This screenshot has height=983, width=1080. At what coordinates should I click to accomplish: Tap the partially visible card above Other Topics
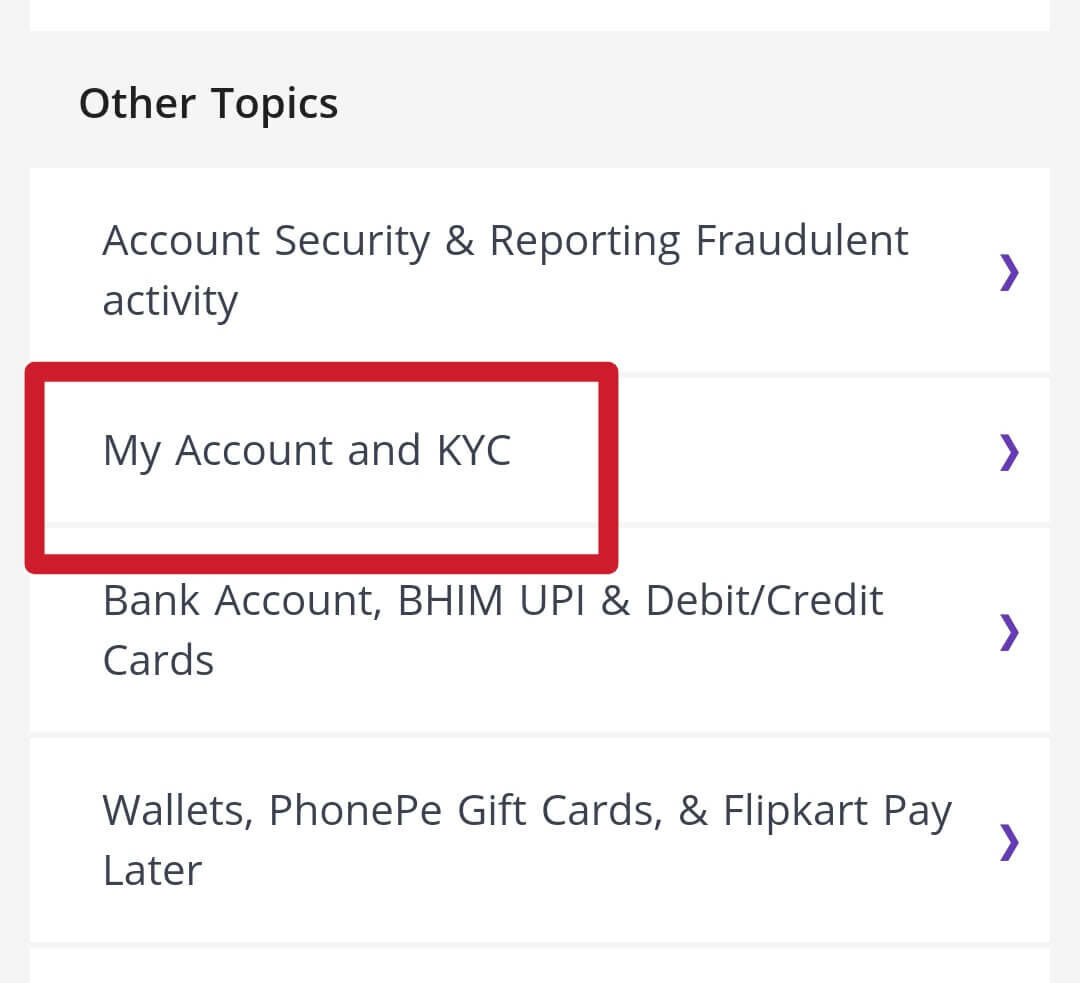tap(540, 14)
